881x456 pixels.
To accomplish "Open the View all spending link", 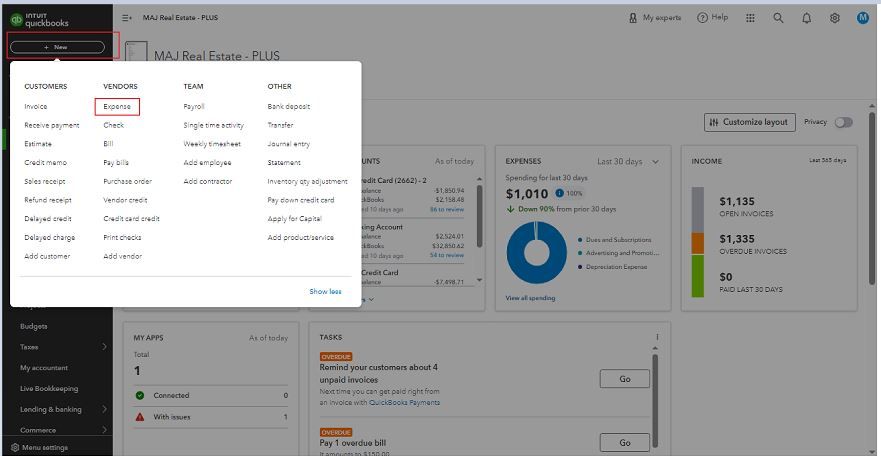I will pyautogui.click(x=530, y=298).
